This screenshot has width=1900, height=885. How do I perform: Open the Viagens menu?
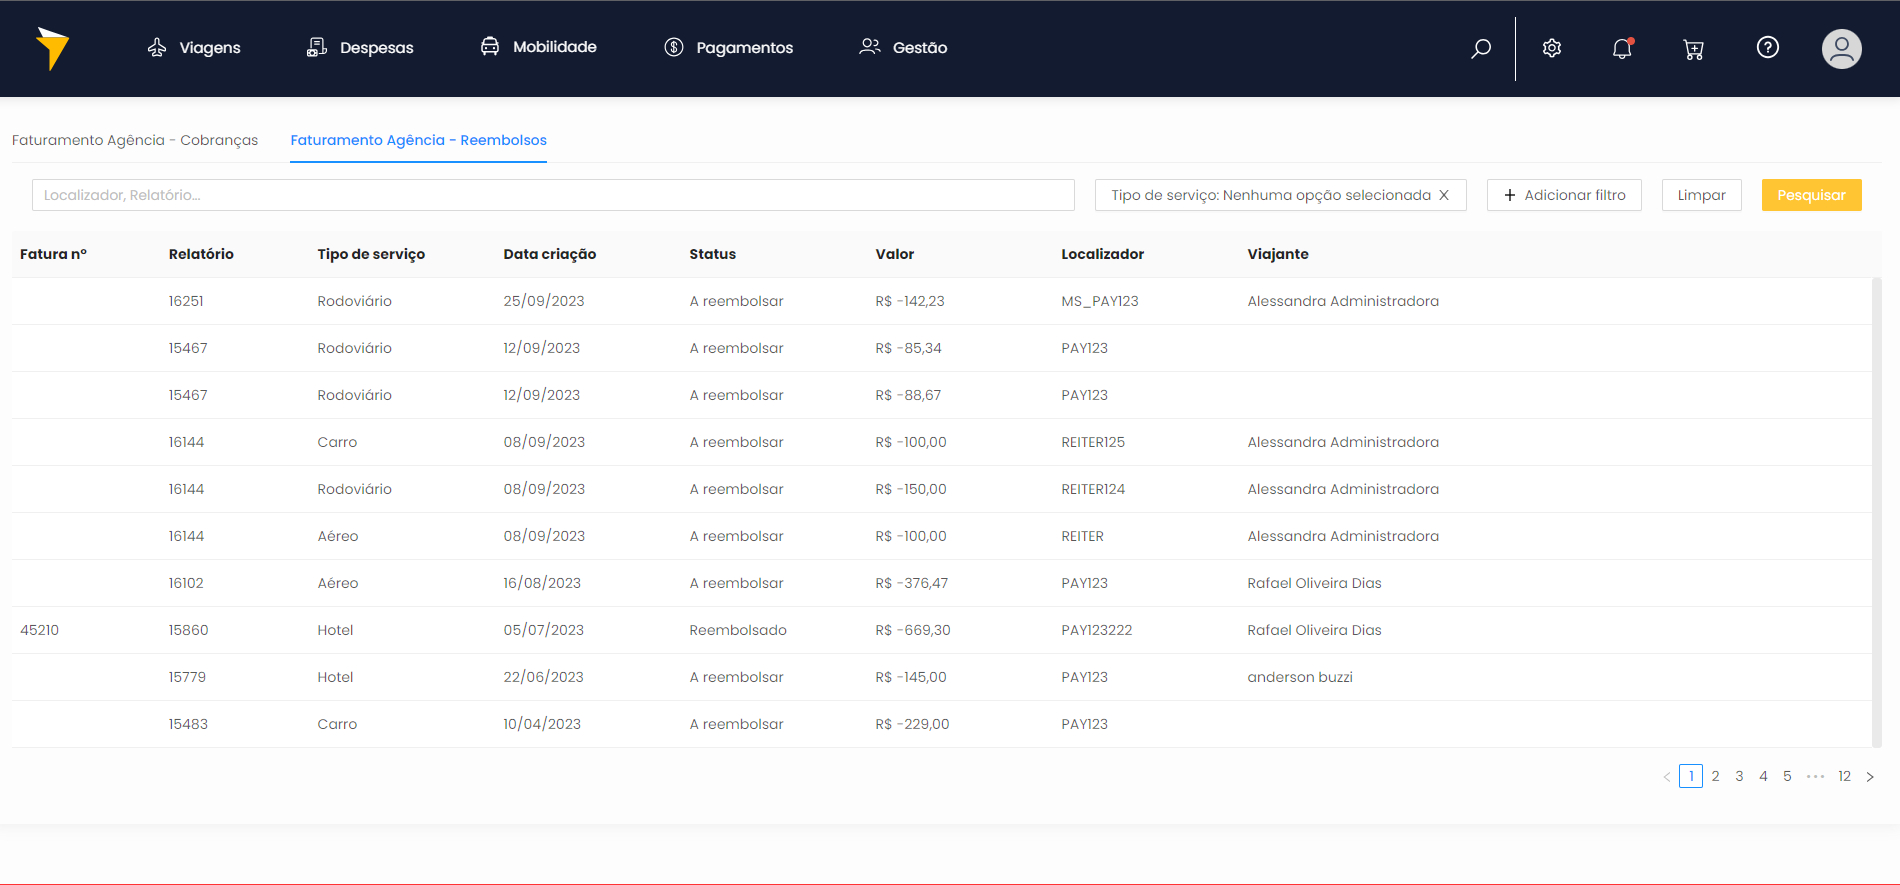click(x=195, y=48)
